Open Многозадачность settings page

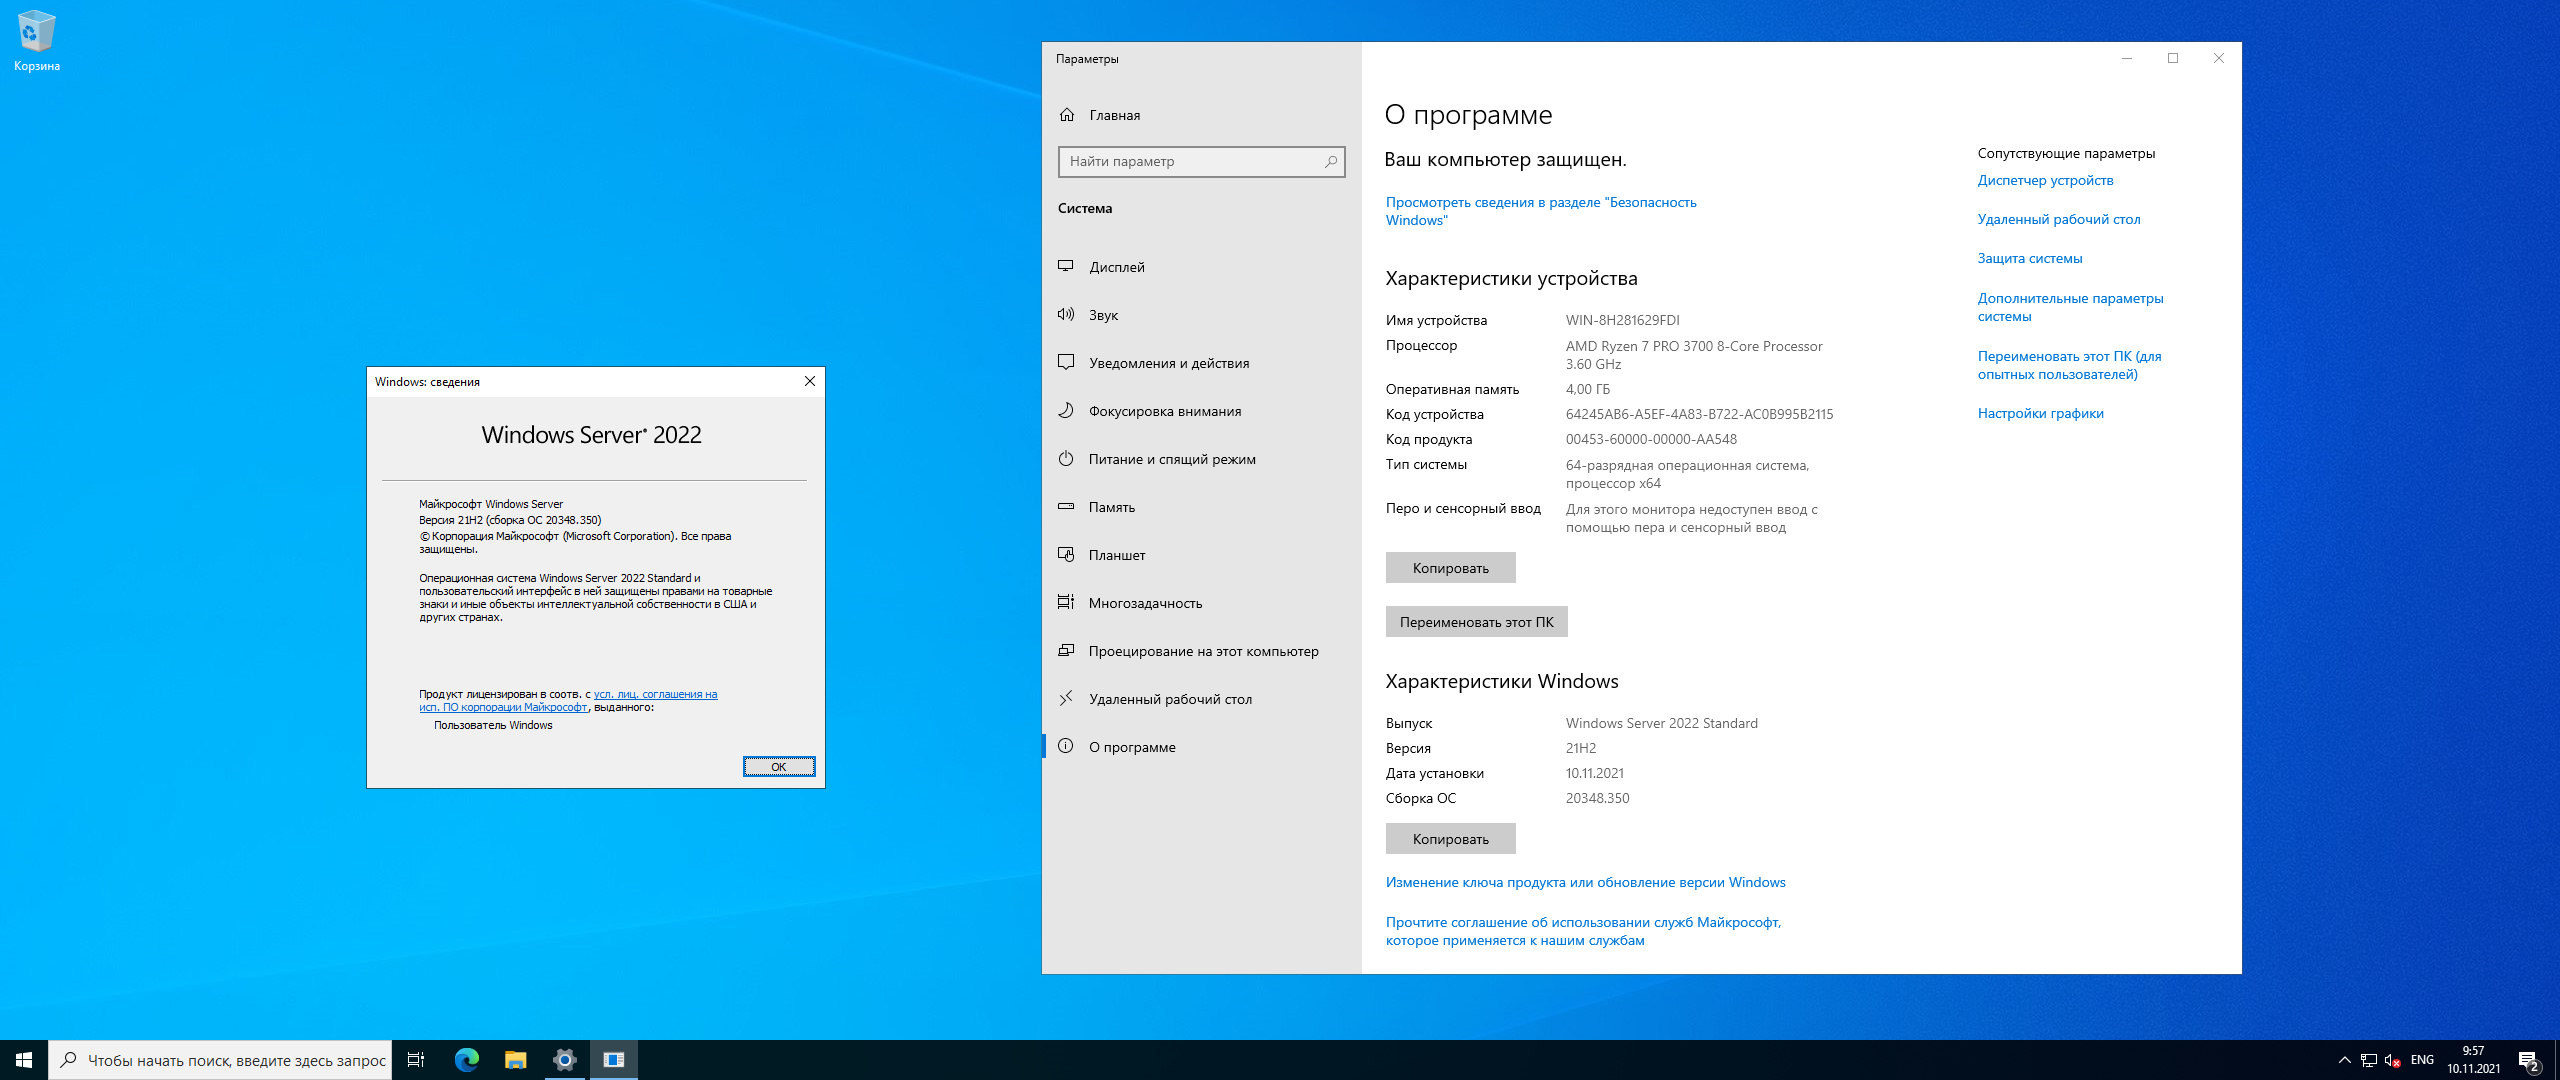1201,603
